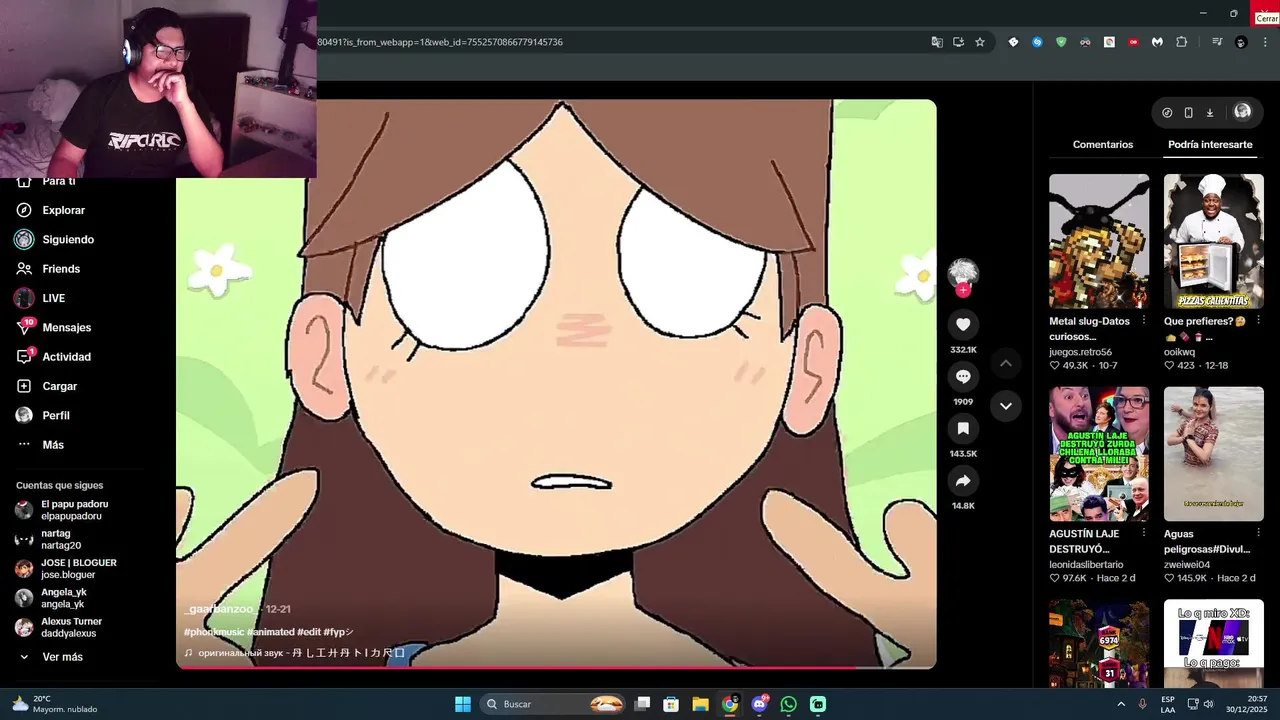Open Aguas peligrosas video thumbnail
Screen dimensions: 1280x720
[x=1213, y=454]
